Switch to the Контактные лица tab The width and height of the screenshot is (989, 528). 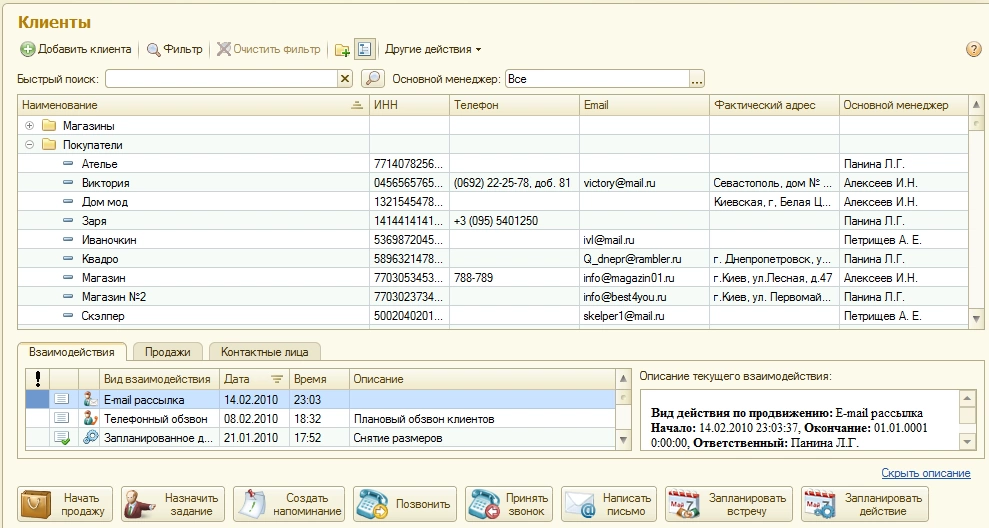pyautogui.click(x=265, y=351)
